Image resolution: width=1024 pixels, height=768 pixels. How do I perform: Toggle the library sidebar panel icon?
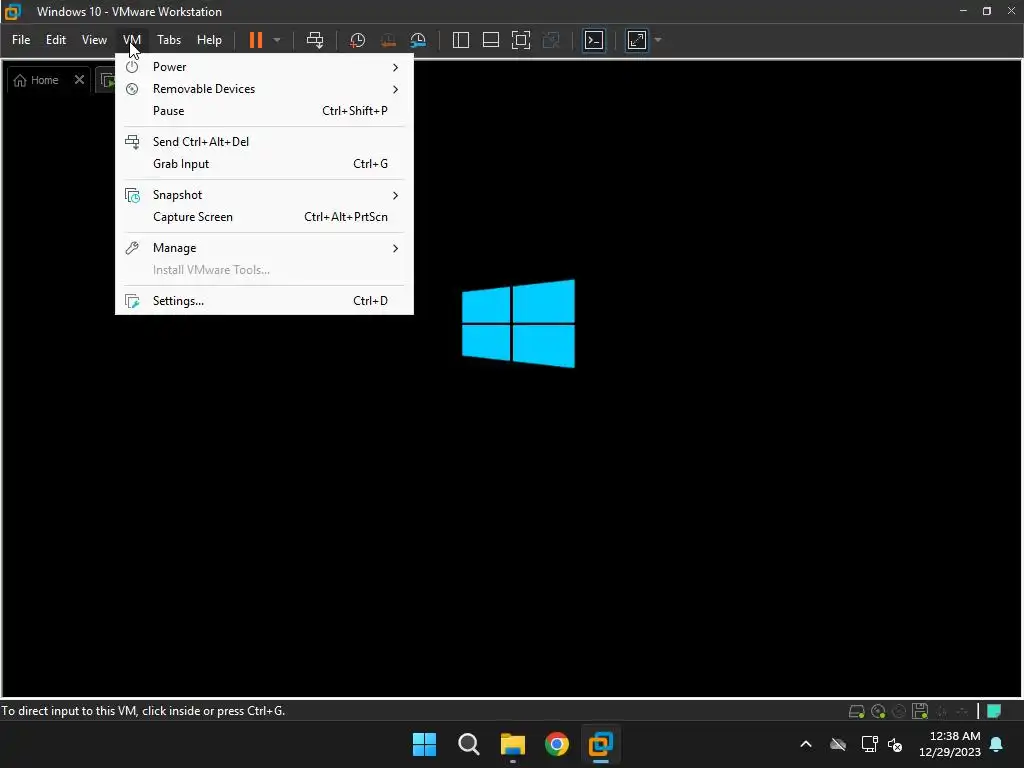click(460, 40)
